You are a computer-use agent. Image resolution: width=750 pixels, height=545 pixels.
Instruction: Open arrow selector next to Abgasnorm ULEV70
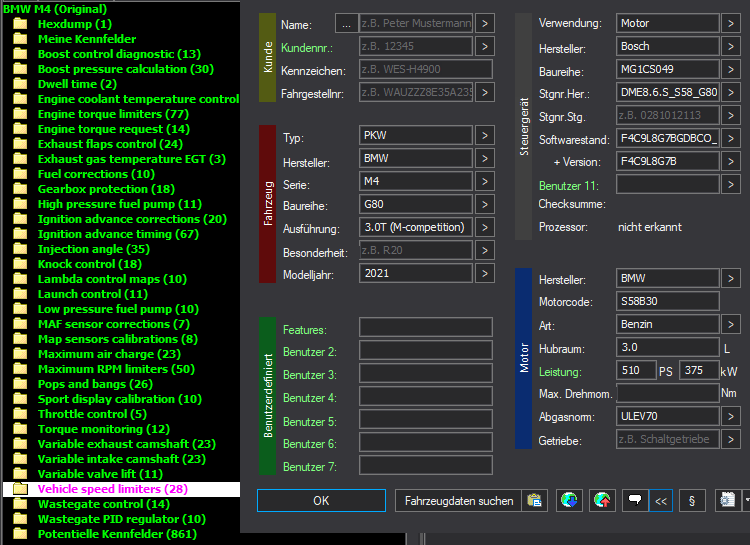[x=730, y=416]
